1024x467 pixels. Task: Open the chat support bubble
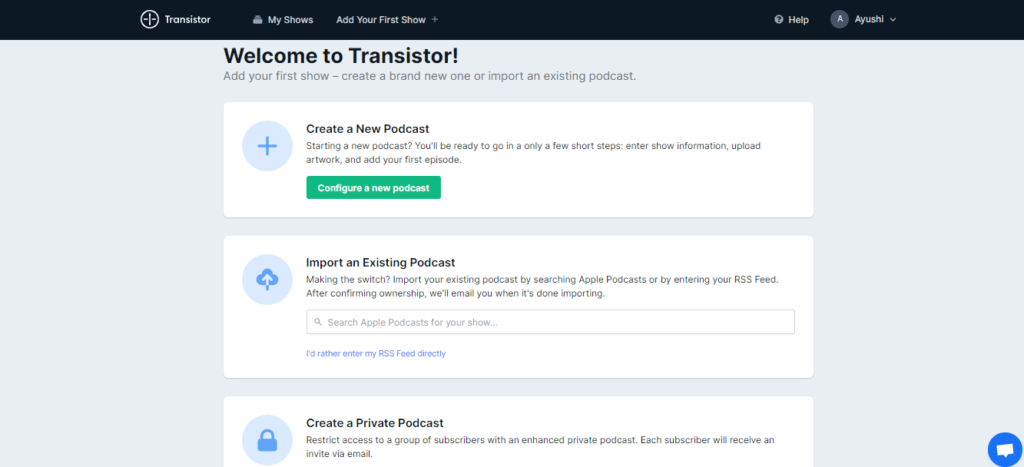(1005, 450)
